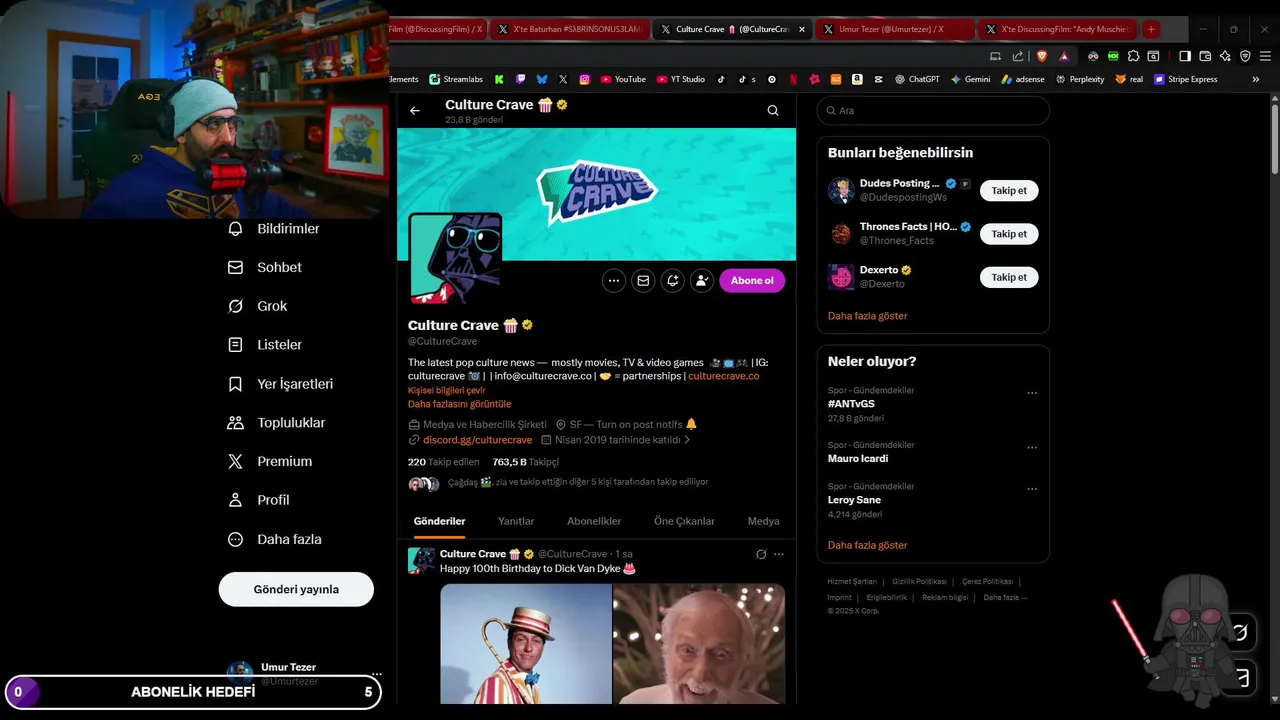Open Listeler in the sidebar
This screenshot has width=1280, height=720.
pyautogui.click(x=265, y=345)
